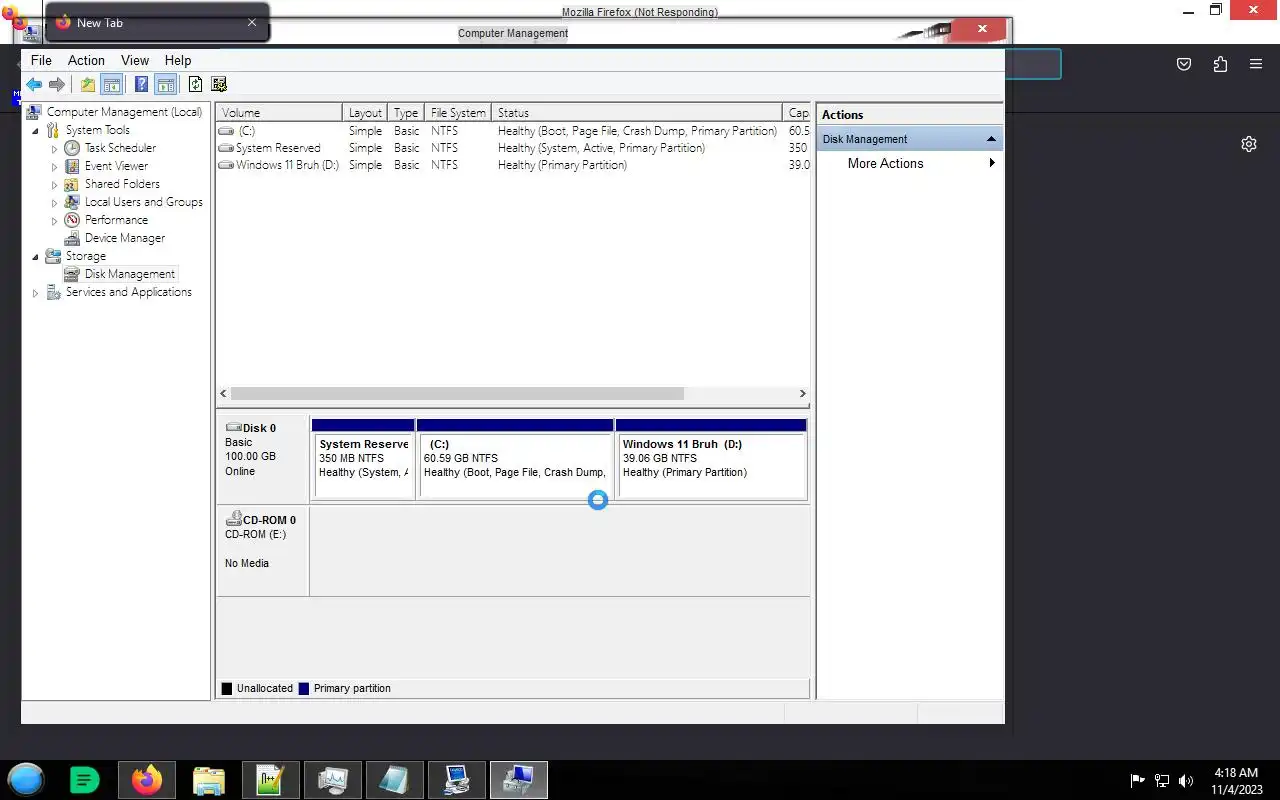This screenshot has height=800, width=1280.
Task: Collapse the System Tools node
Action: [x=36, y=130]
